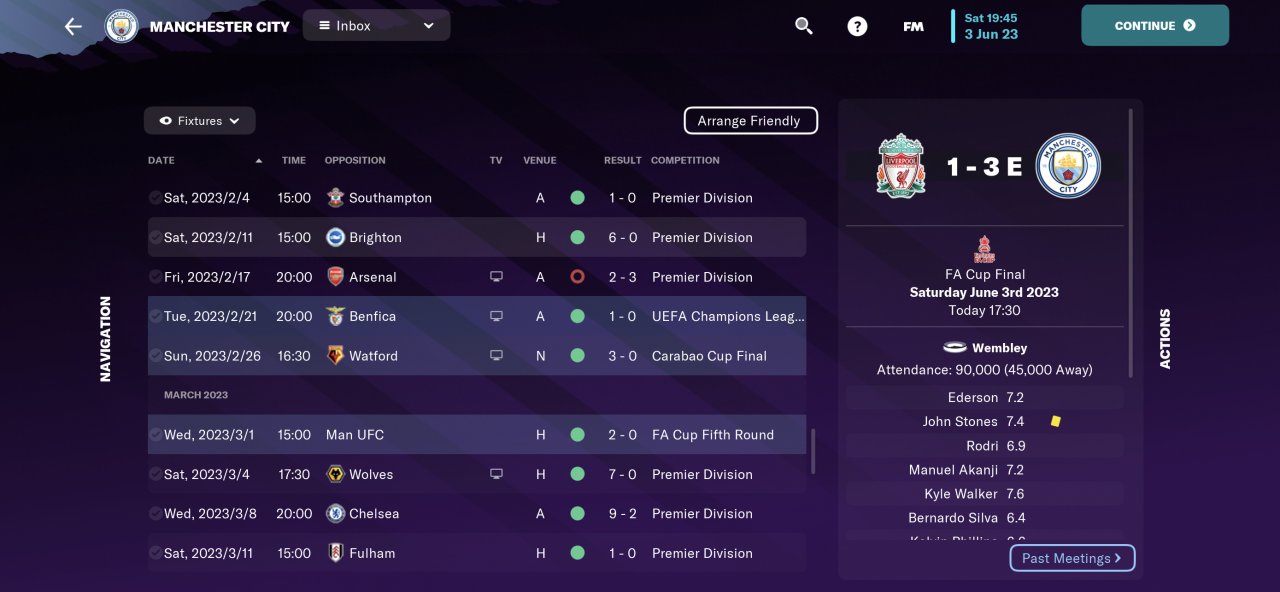Viewport: 1280px width, 592px height.
Task: Toggle the checkmark on Chelsea fixture row
Action: tap(155, 514)
